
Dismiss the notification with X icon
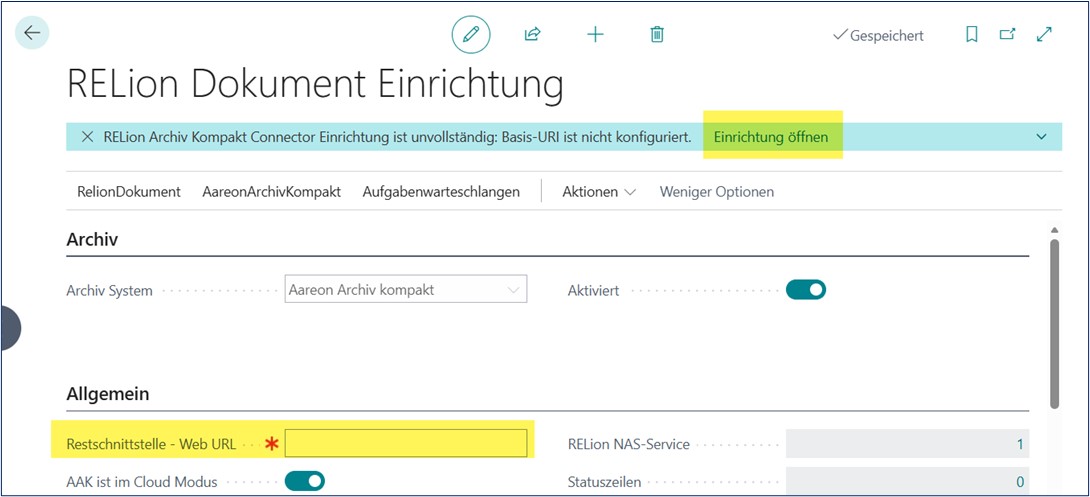click(x=88, y=137)
